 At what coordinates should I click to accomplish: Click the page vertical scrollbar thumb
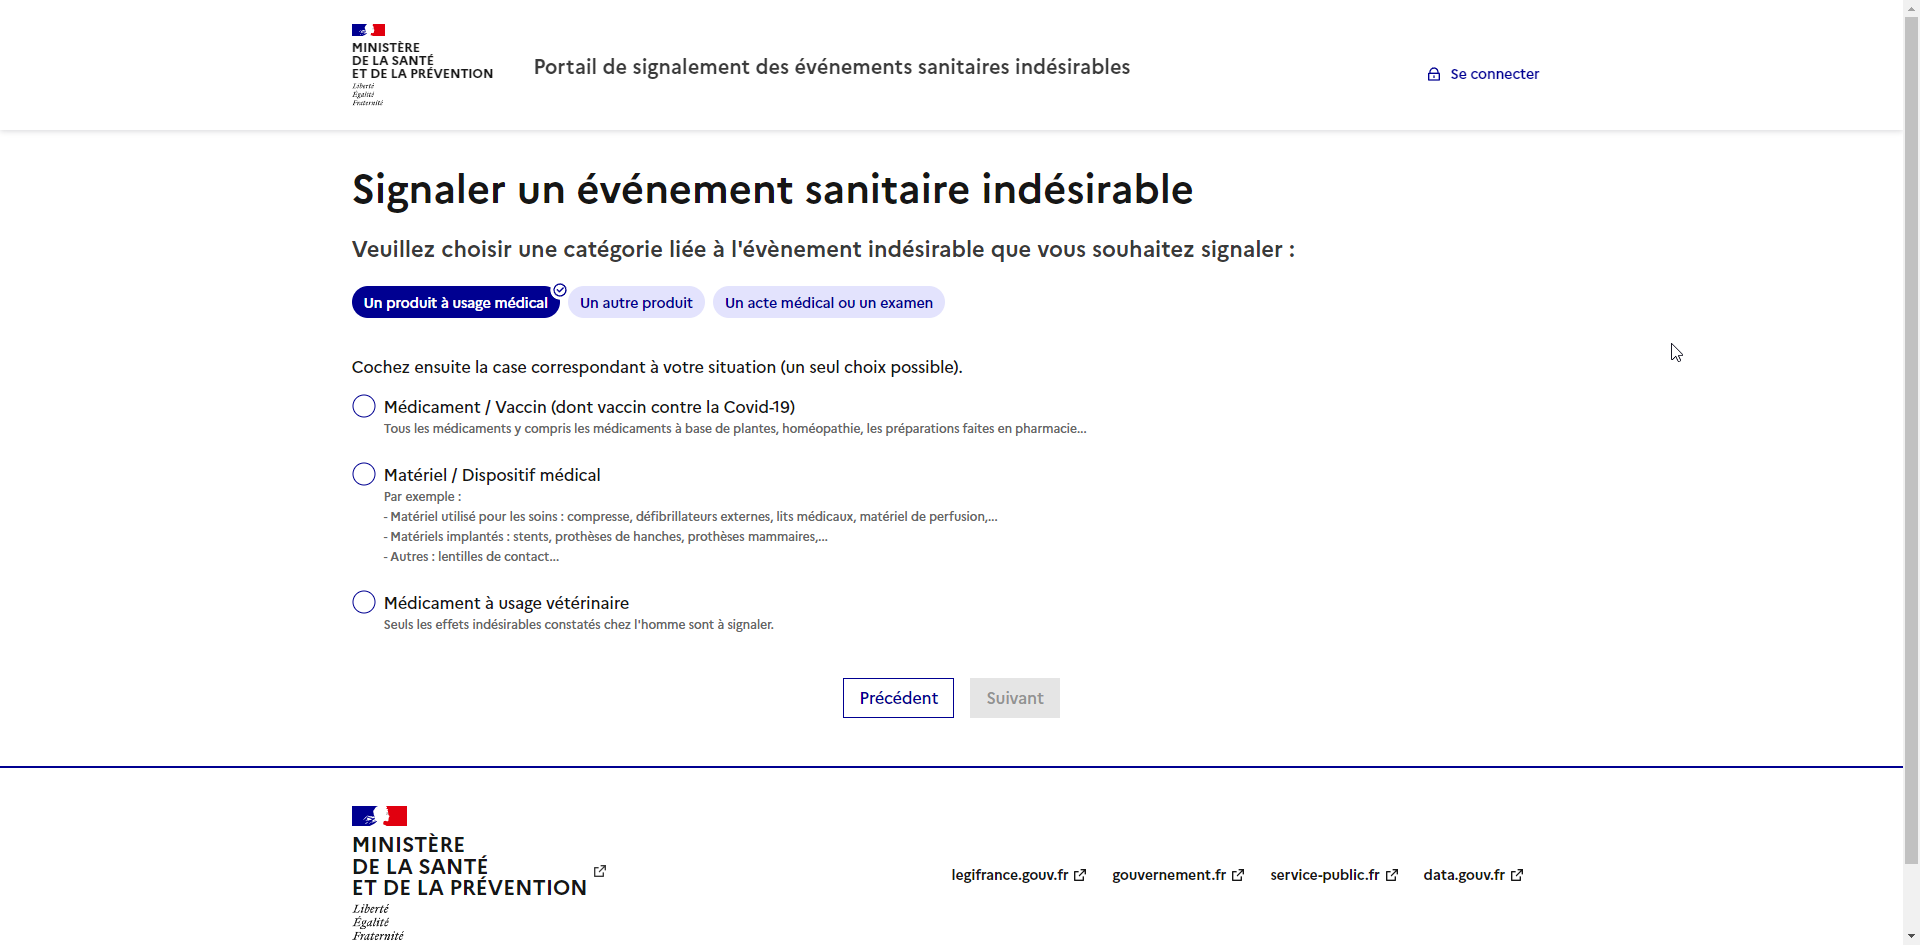(x=1911, y=438)
